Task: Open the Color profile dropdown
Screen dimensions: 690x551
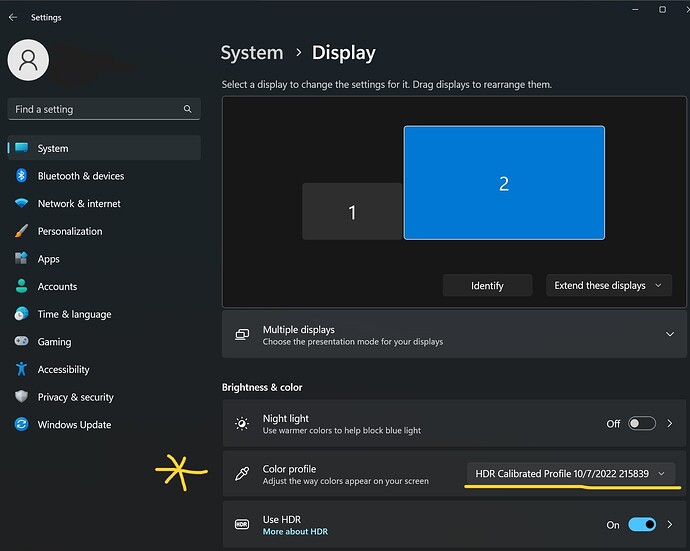Action: point(571,474)
